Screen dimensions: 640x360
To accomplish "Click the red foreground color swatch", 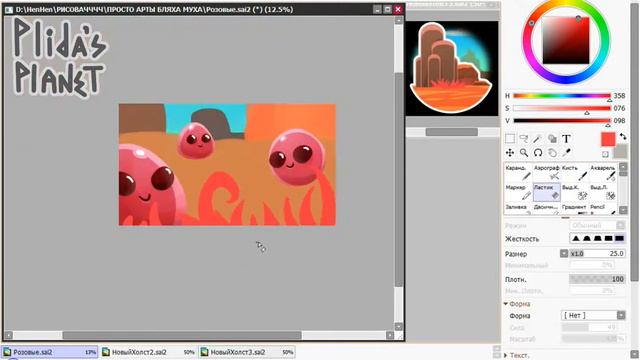I will point(608,140).
